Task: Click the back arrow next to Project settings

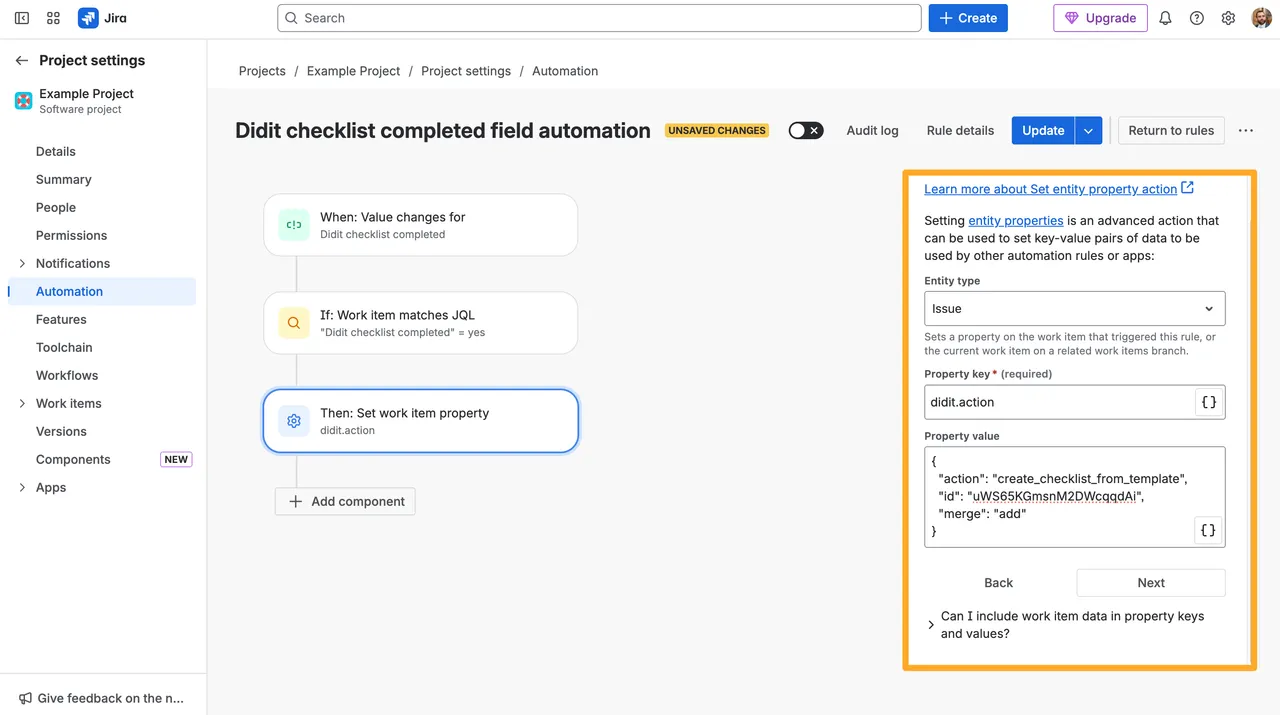Action: (x=21, y=60)
